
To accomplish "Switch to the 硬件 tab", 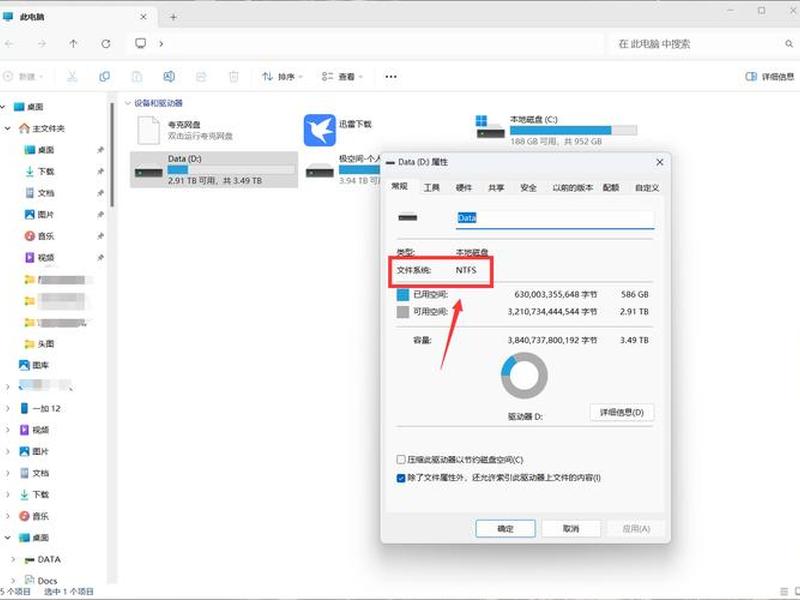I will click(x=464, y=188).
